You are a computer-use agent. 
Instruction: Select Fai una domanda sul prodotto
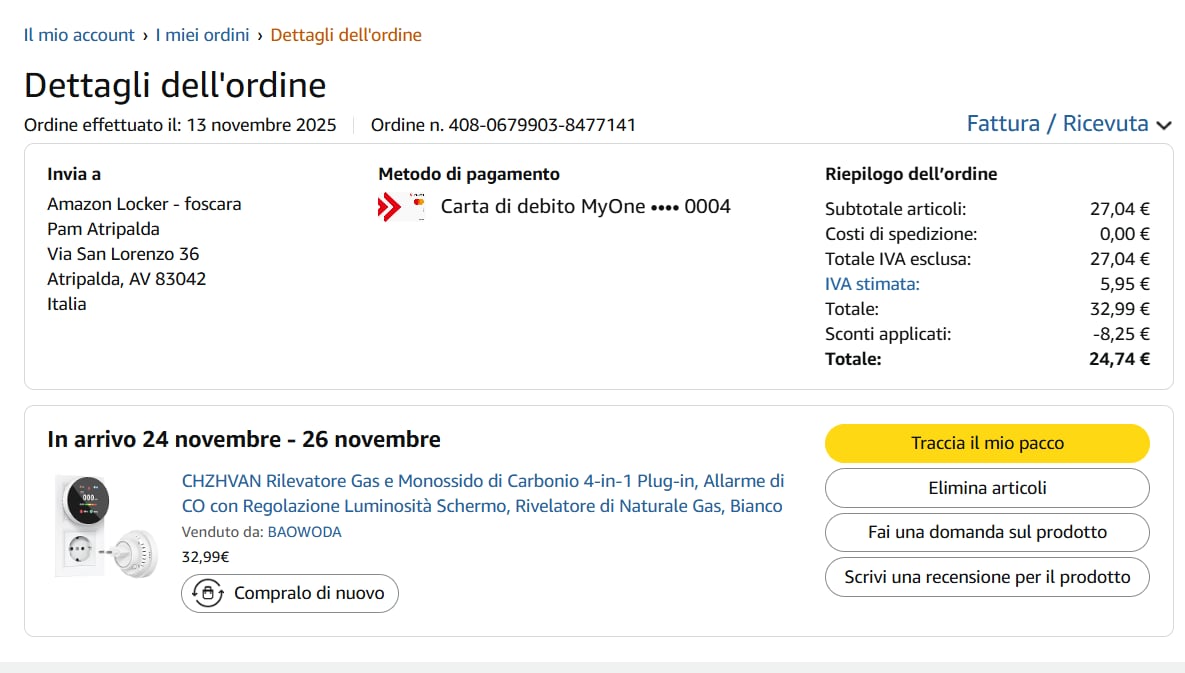[x=987, y=532]
